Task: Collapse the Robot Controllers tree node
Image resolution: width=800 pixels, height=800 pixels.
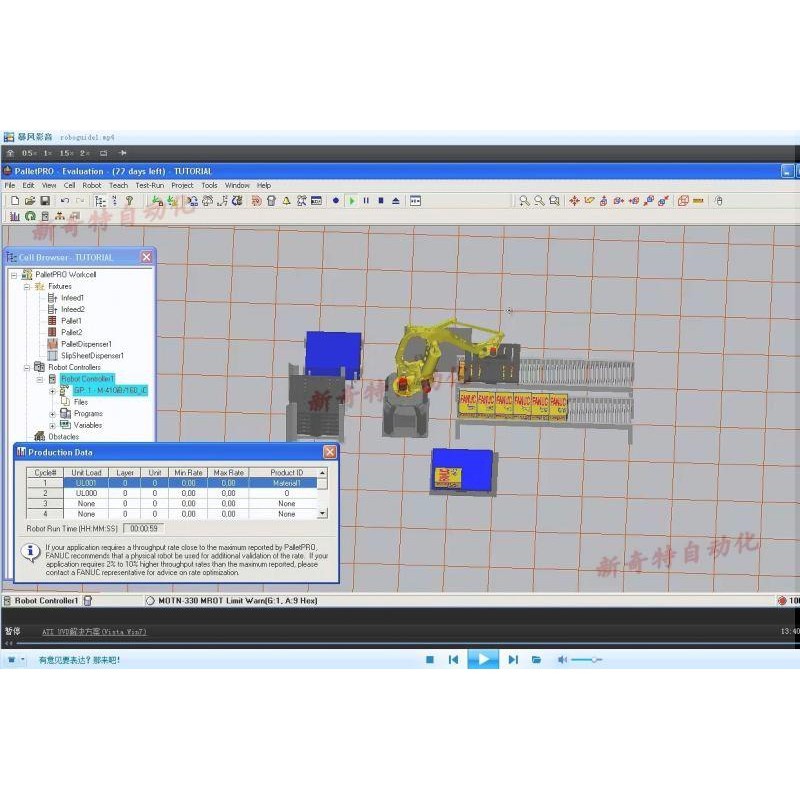Action: pos(27,367)
